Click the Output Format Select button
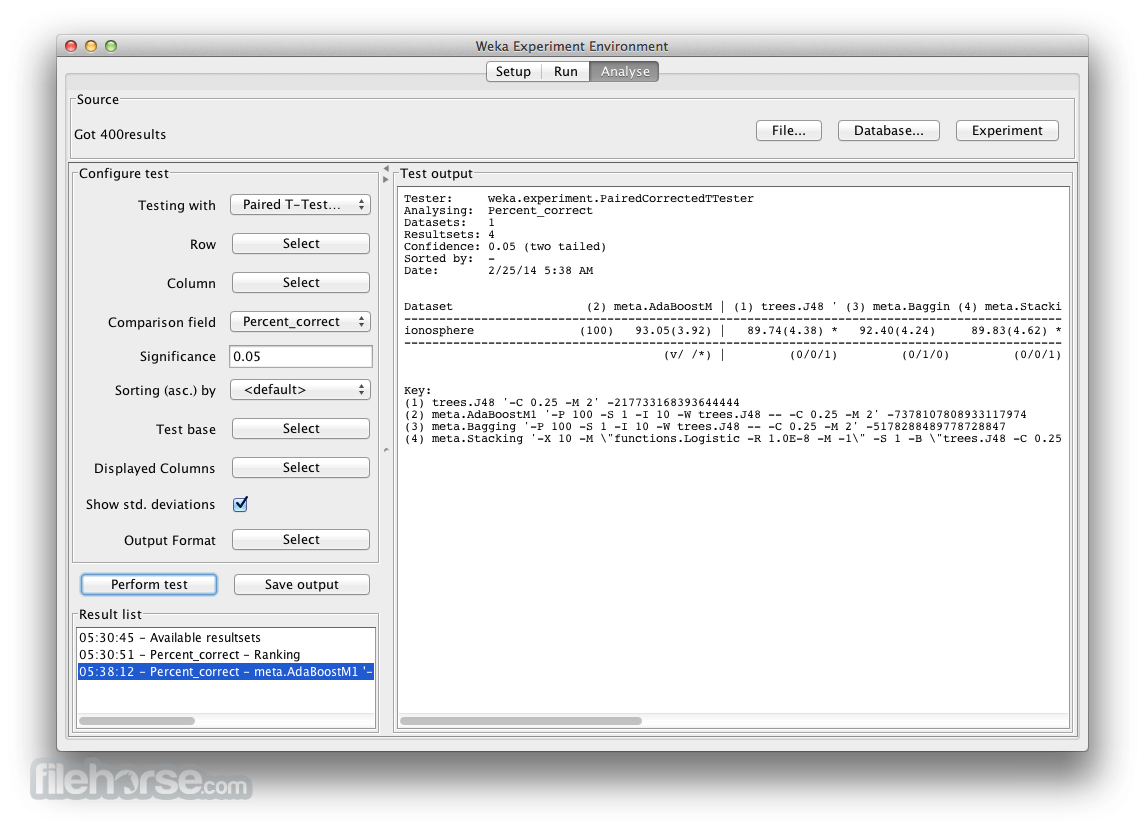Viewport: 1145px width, 830px height. pyautogui.click(x=301, y=539)
